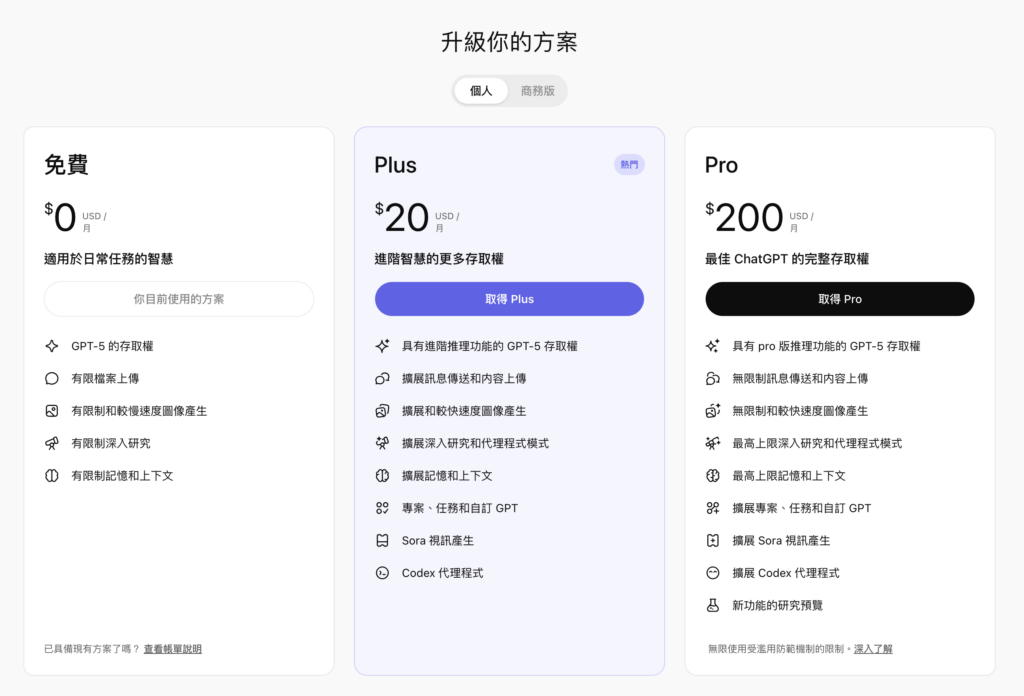Viewport: 1024px width, 696px height.
Task: Click the sparkle icon beside 具有進階推理功能的 GPT-5 存取權
Action: point(383,346)
